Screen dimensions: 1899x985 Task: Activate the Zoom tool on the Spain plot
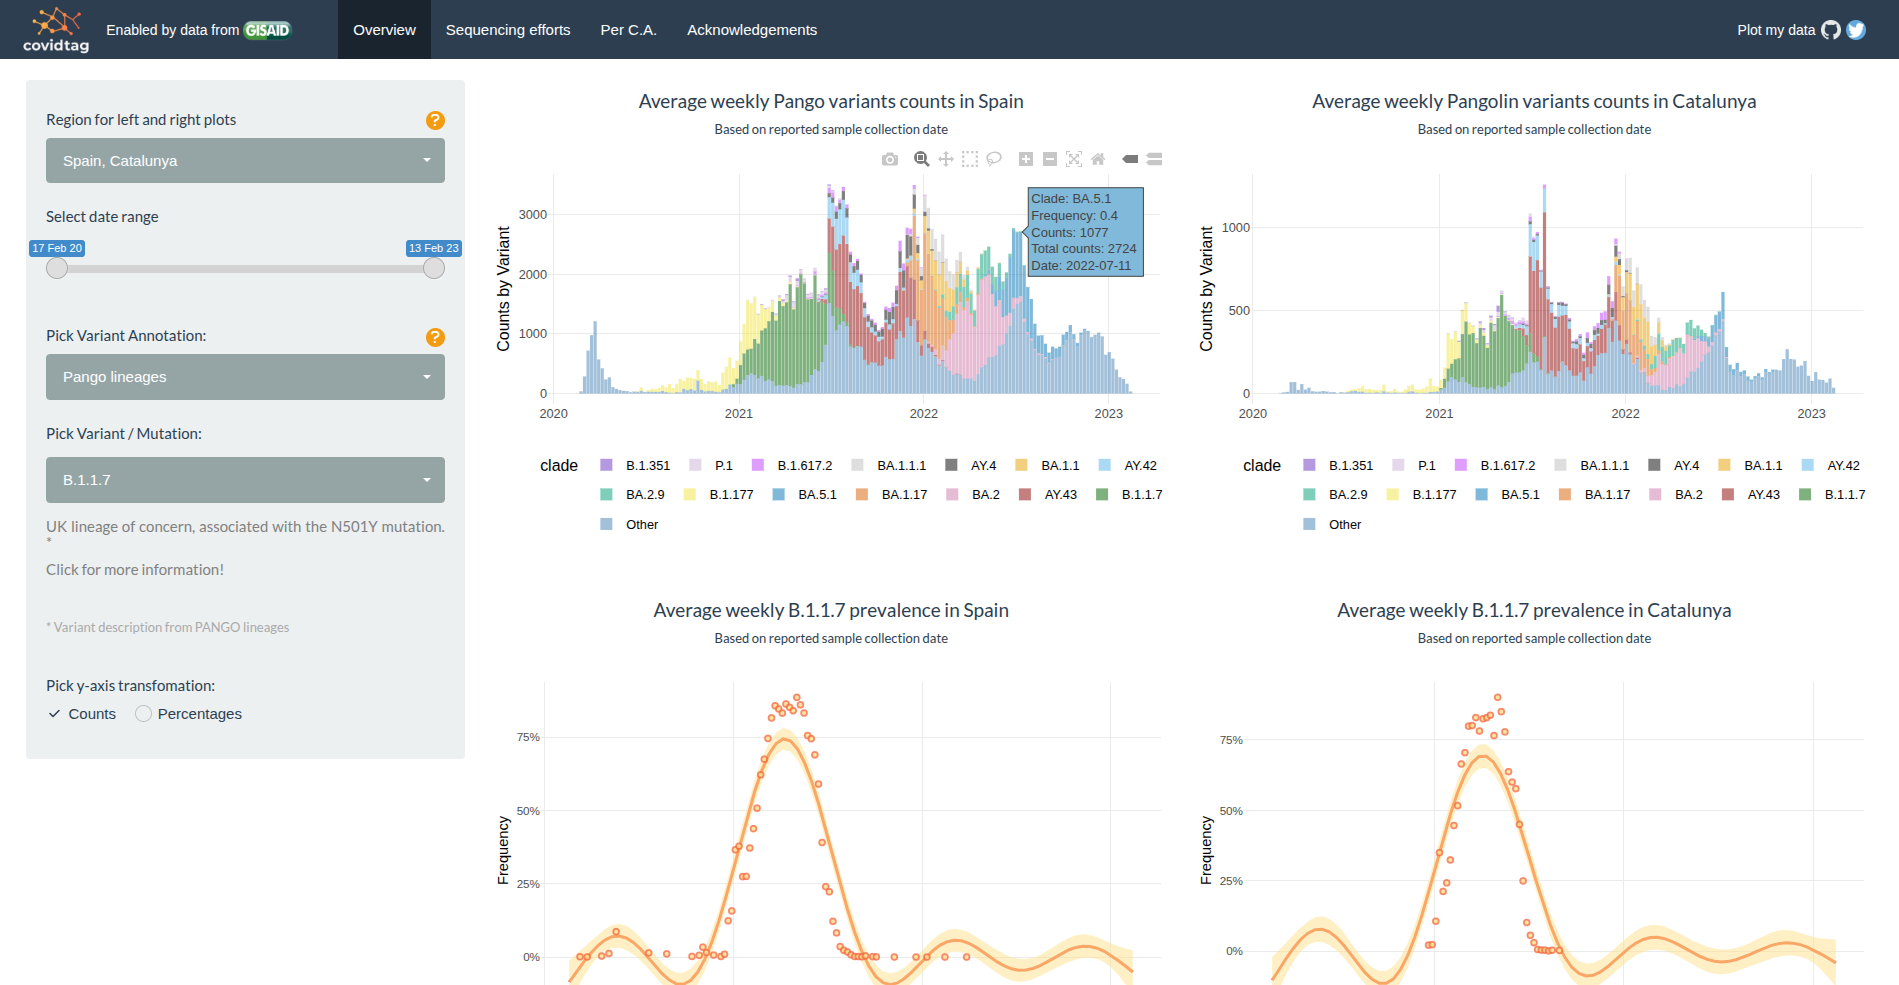920,158
